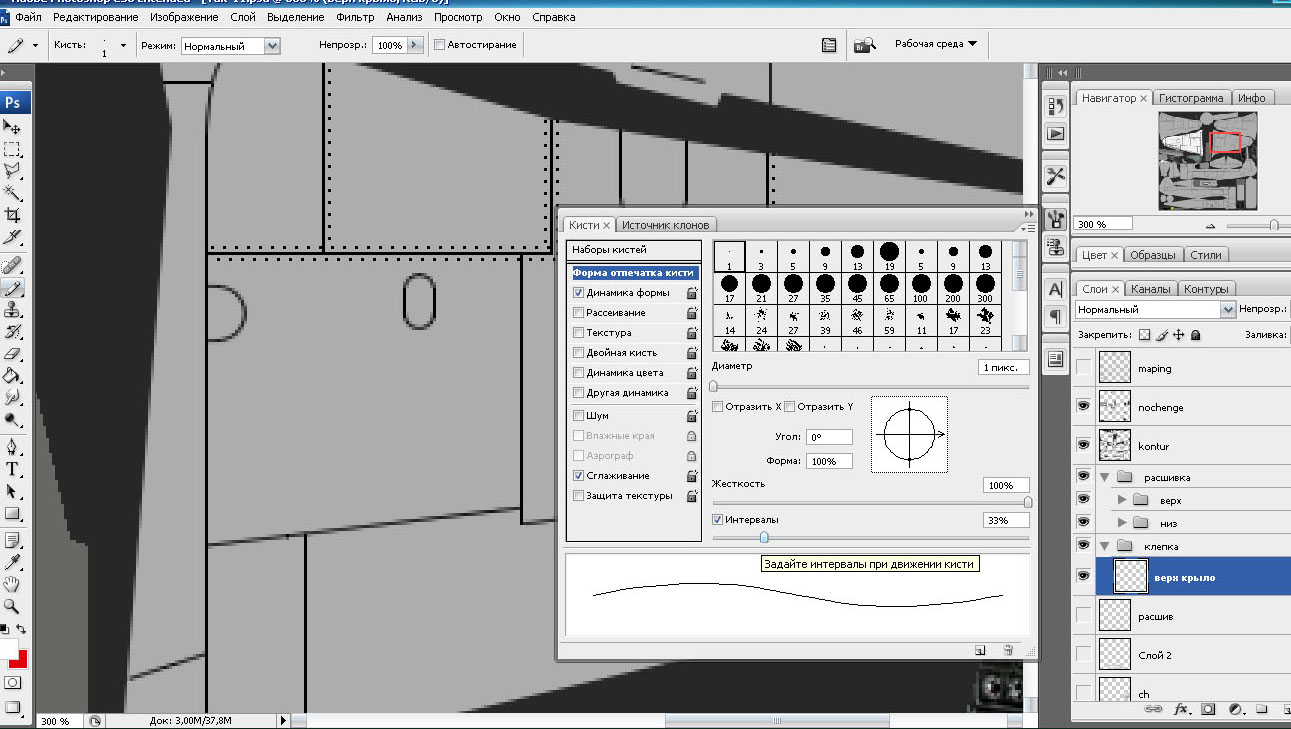The image size is (1291, 729).
Task: Expand the верх layer group
Action: [x=1122, y=500]
